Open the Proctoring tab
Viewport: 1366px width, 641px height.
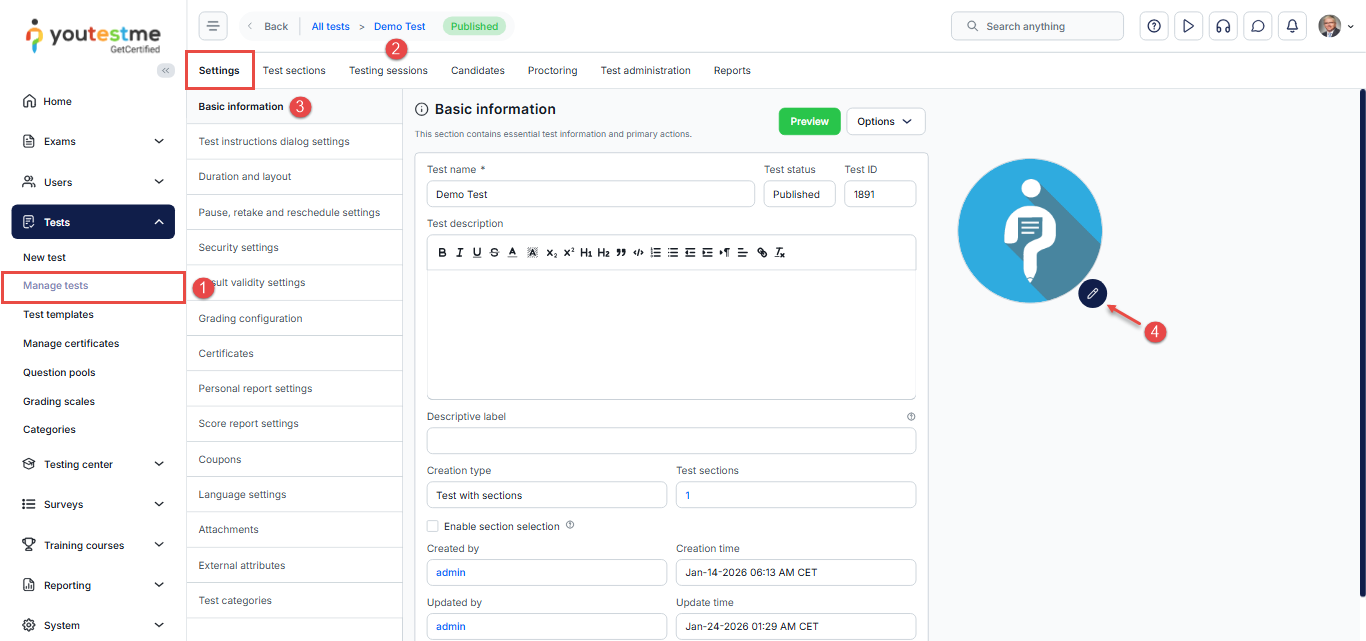552,71
